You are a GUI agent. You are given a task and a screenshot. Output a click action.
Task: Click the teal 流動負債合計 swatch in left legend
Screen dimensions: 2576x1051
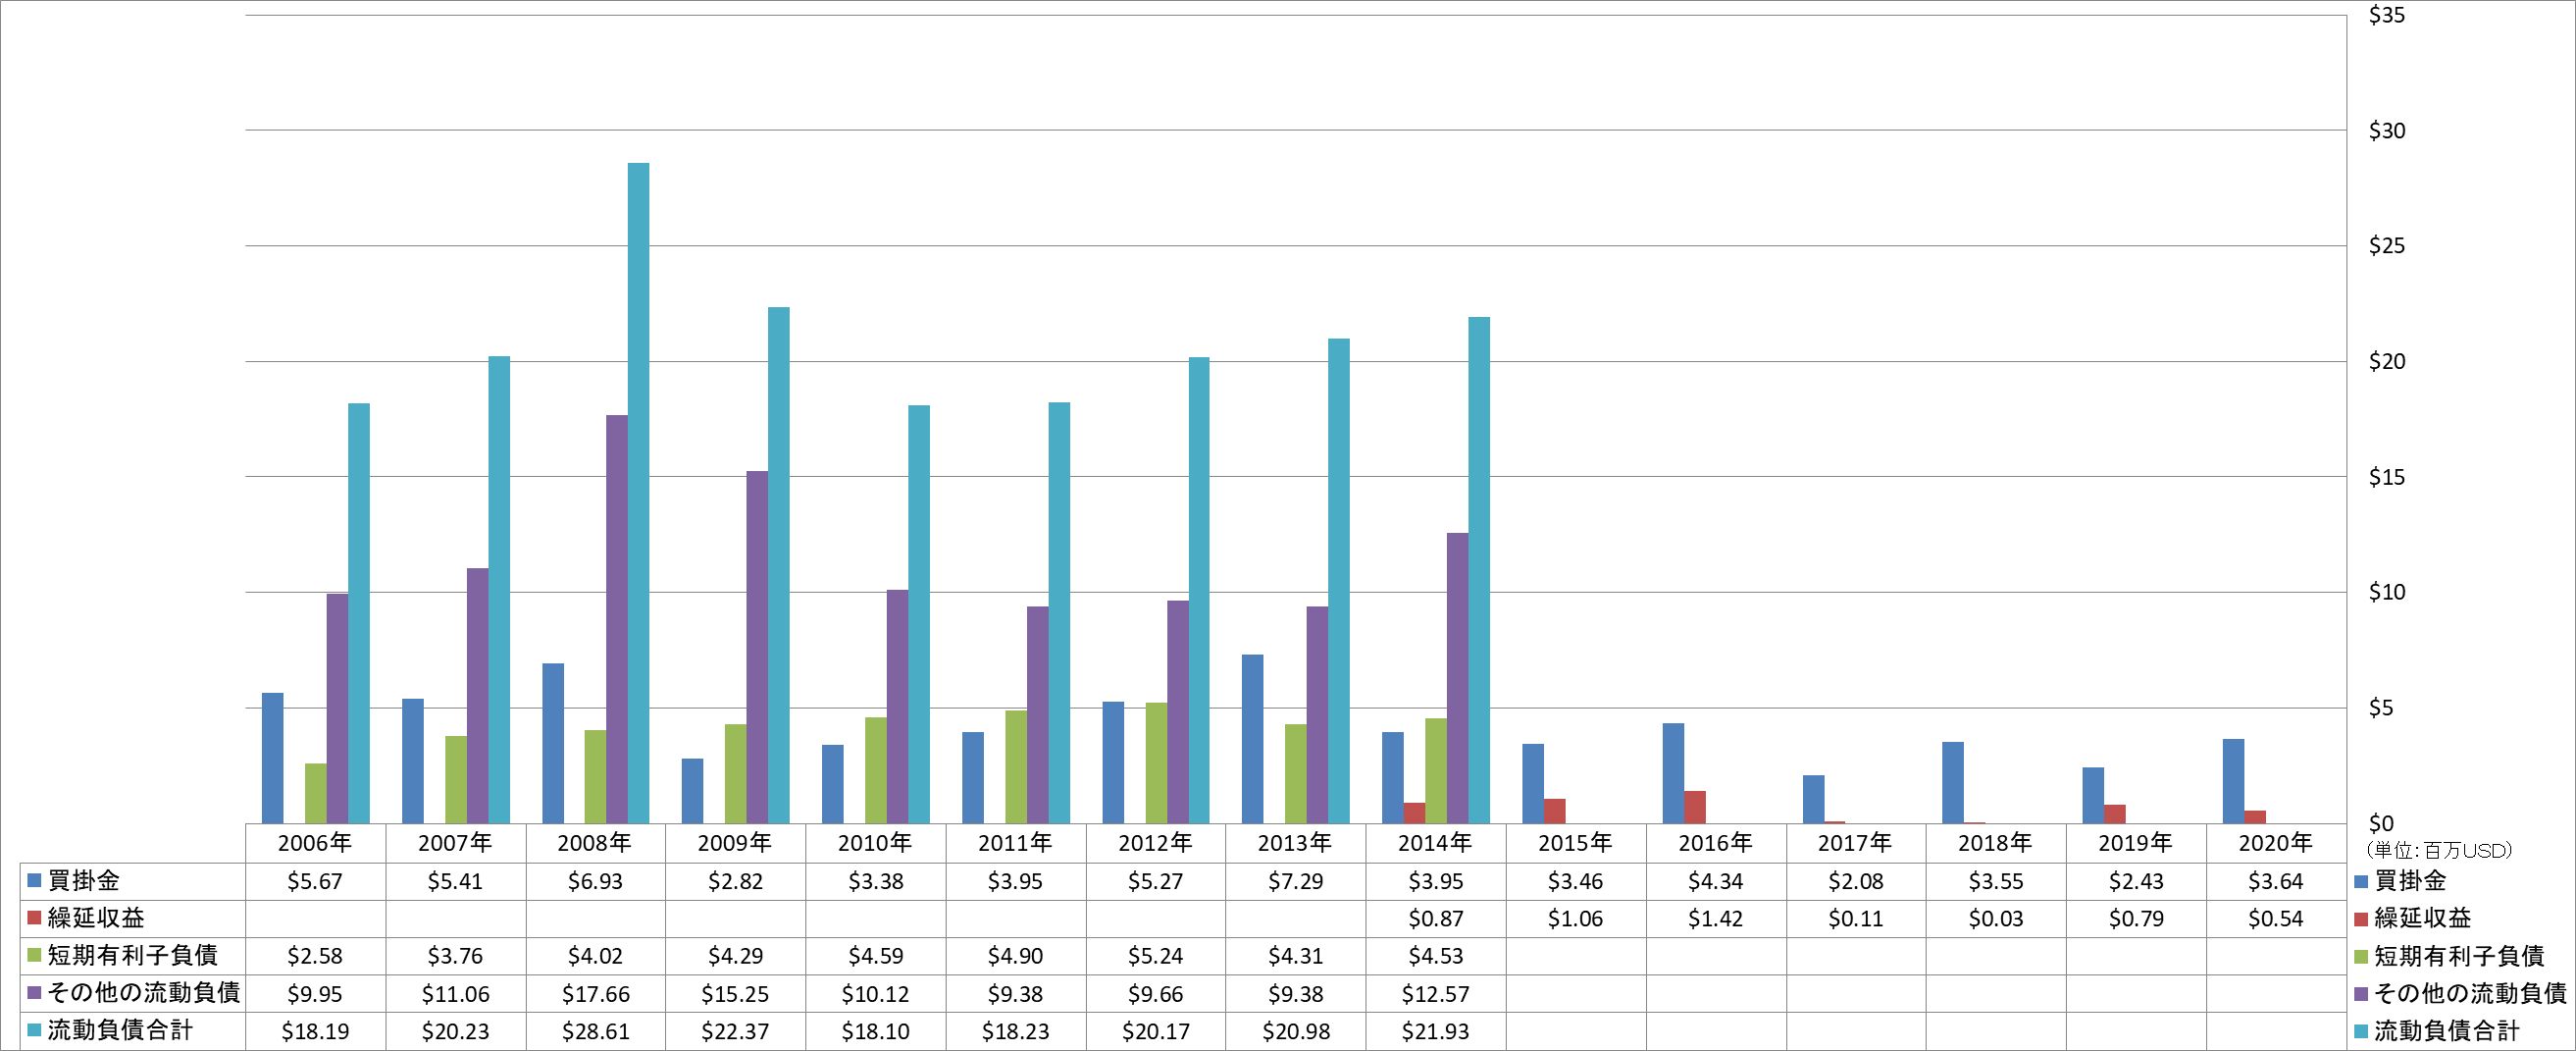(x=34, y=1030)
